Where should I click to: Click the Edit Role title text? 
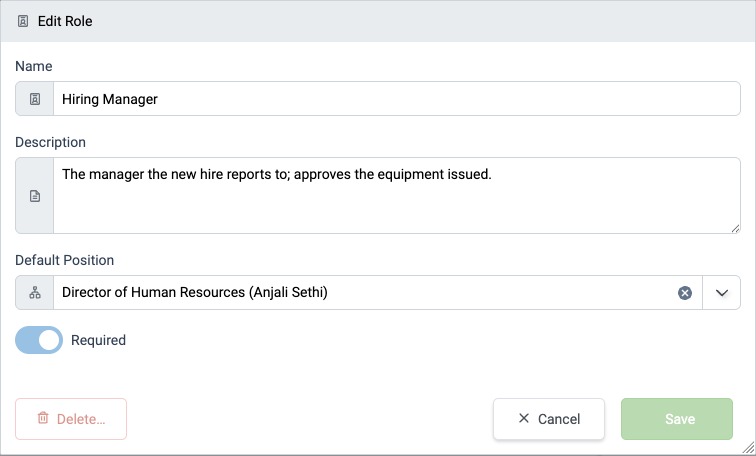click(x=65, y=21)
